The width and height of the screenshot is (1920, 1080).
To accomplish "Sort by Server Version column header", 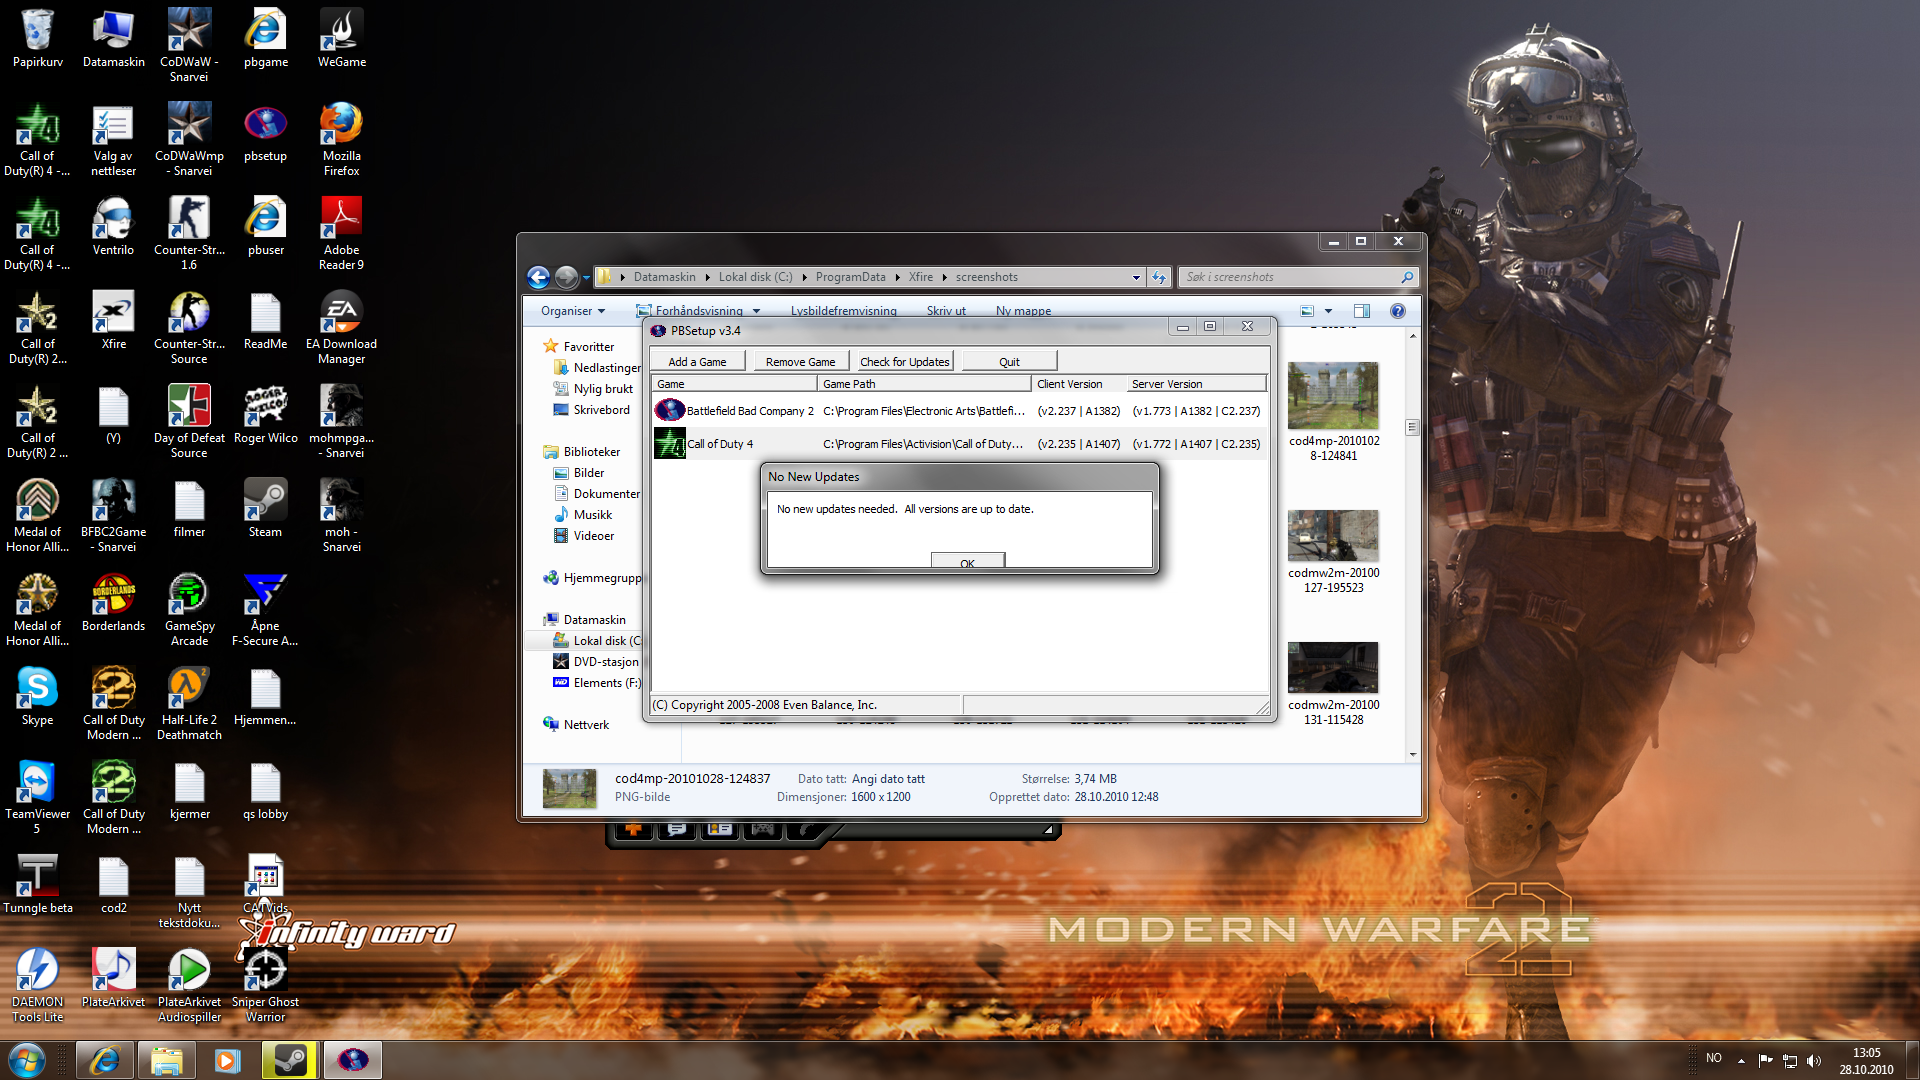I will coord(1197,384).
